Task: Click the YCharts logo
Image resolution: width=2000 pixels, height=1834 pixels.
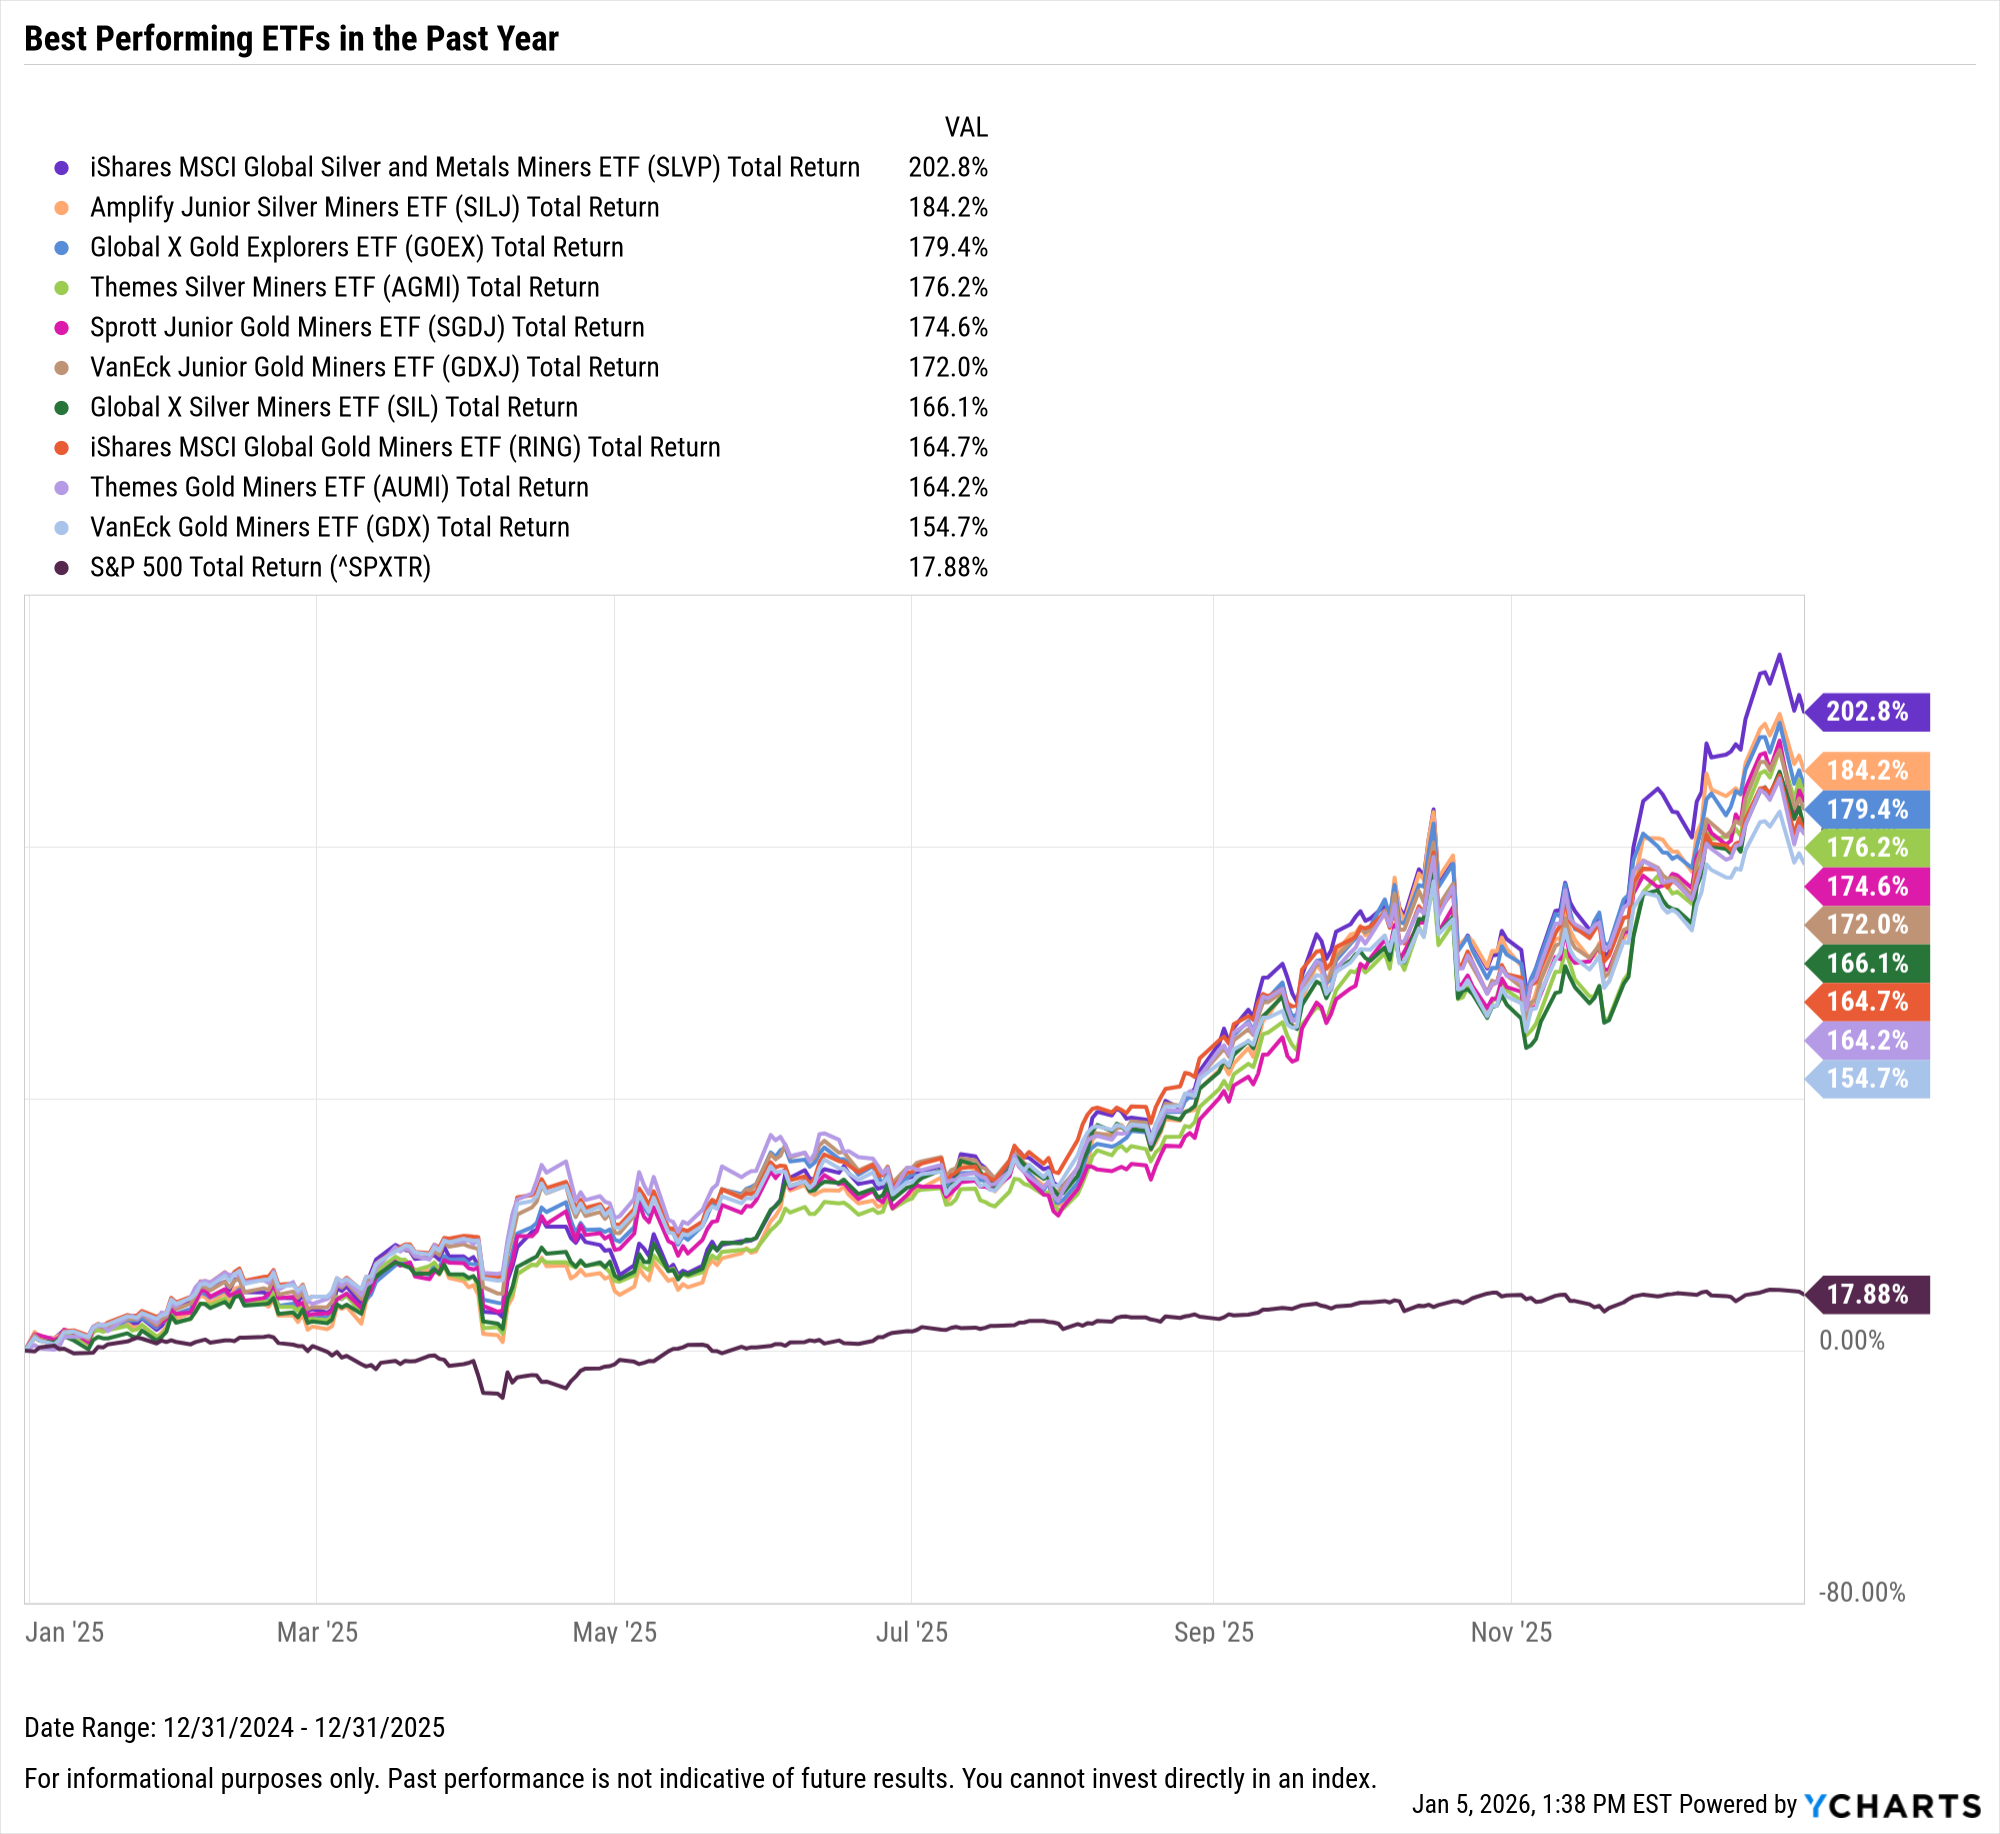Action: pos(1892,1805)
